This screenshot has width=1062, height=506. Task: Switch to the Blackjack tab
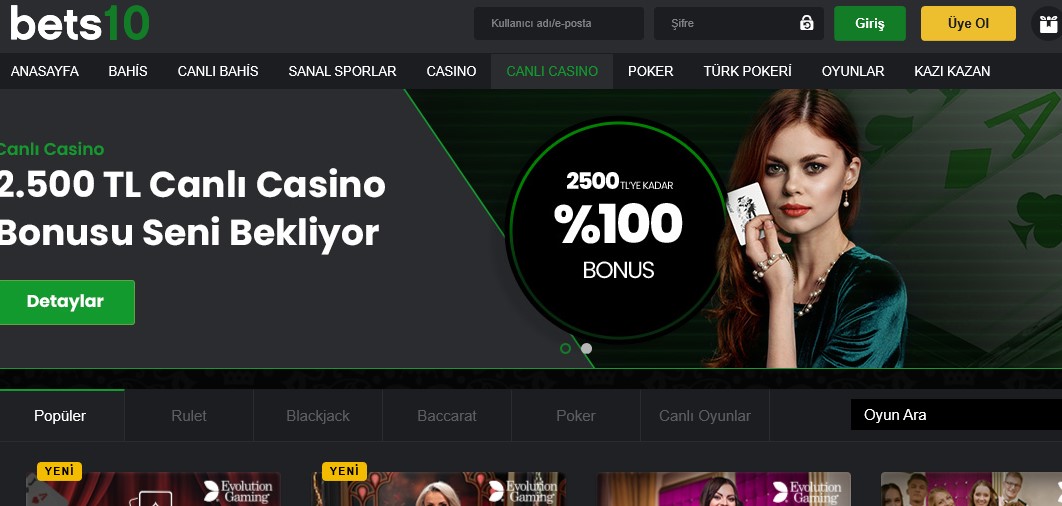(318, 416)
